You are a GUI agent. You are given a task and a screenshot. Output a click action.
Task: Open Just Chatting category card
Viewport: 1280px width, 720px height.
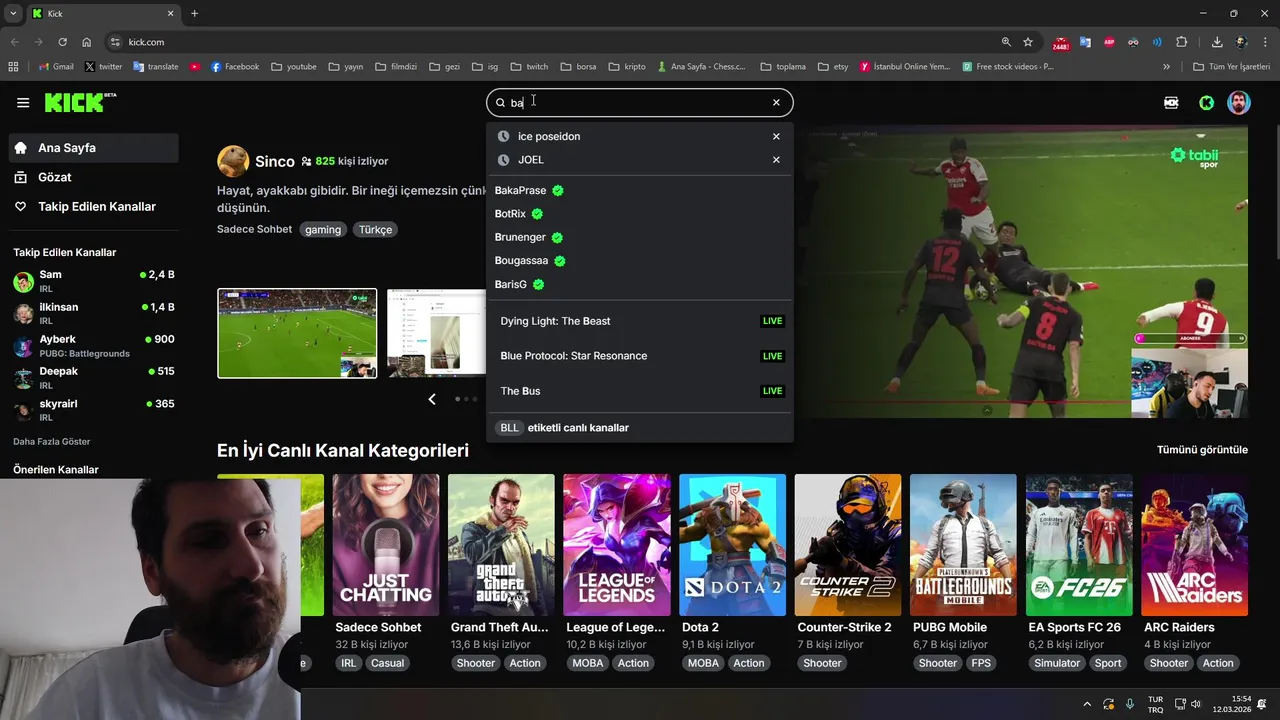pos(386,545)
